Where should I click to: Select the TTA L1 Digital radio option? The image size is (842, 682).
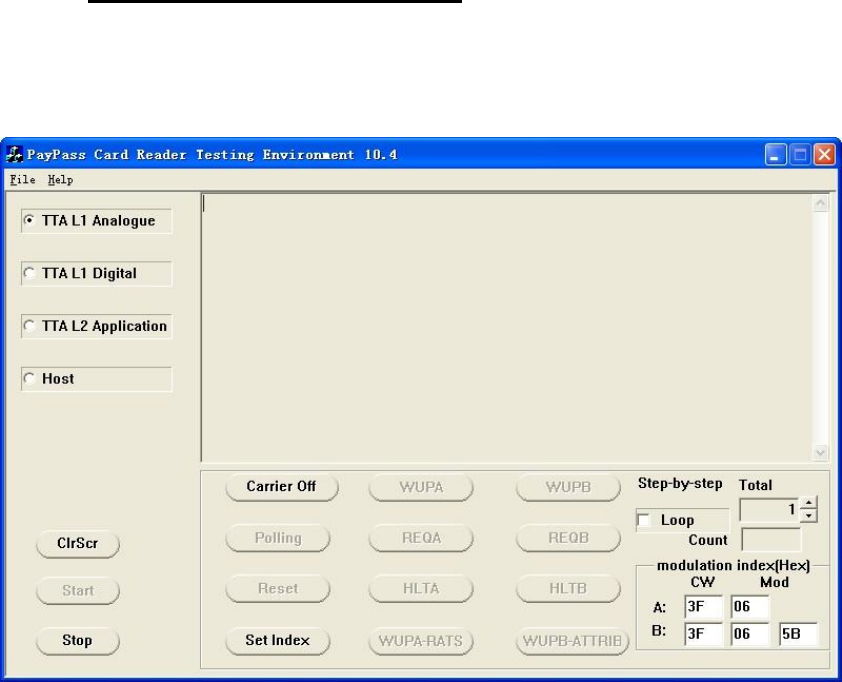(x=97, y=273)
